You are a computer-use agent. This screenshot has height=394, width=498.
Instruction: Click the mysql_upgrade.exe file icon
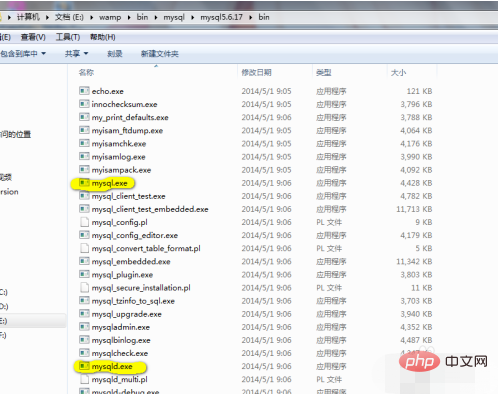[84, 314]
